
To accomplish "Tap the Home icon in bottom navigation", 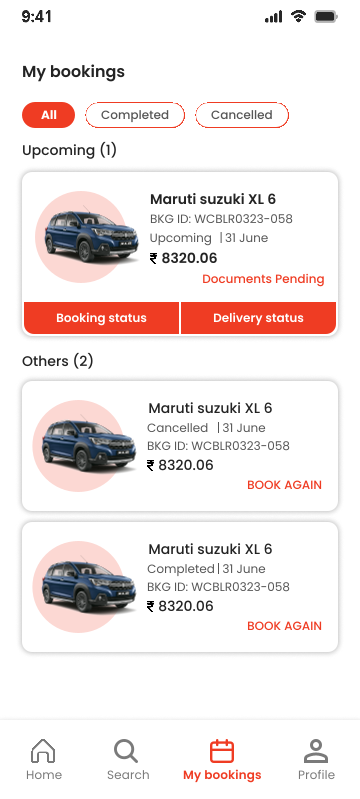I will pos(43,751).
